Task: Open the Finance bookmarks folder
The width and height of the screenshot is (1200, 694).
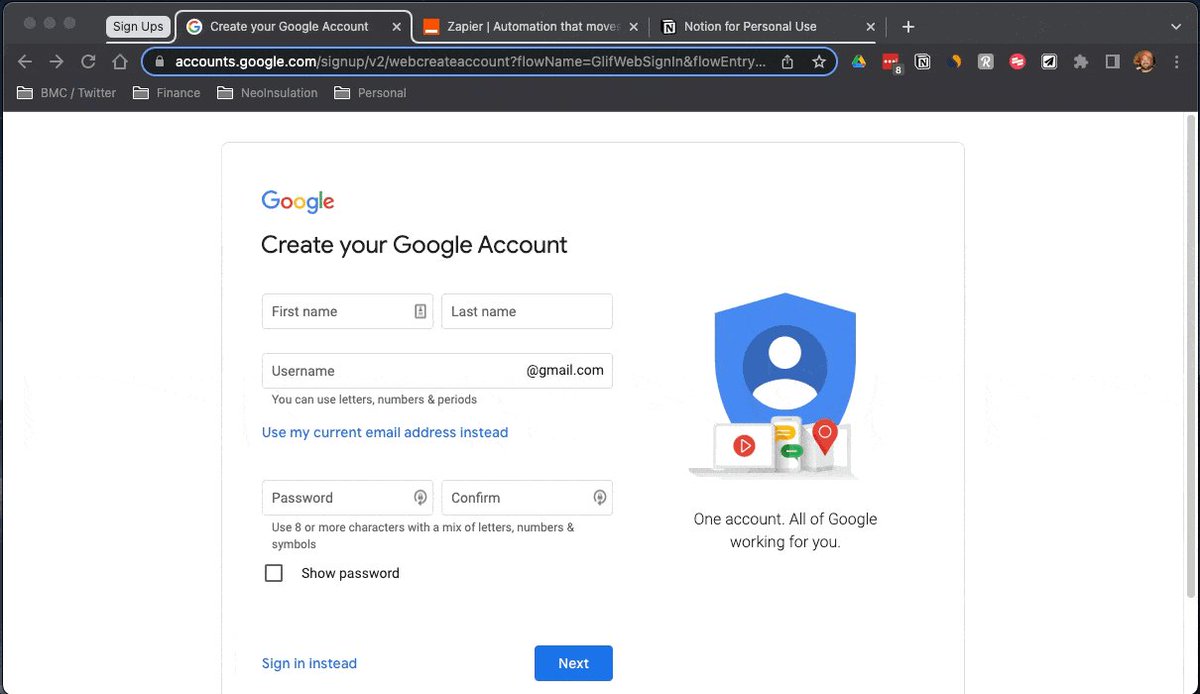Action: click(x=167, y=93)
